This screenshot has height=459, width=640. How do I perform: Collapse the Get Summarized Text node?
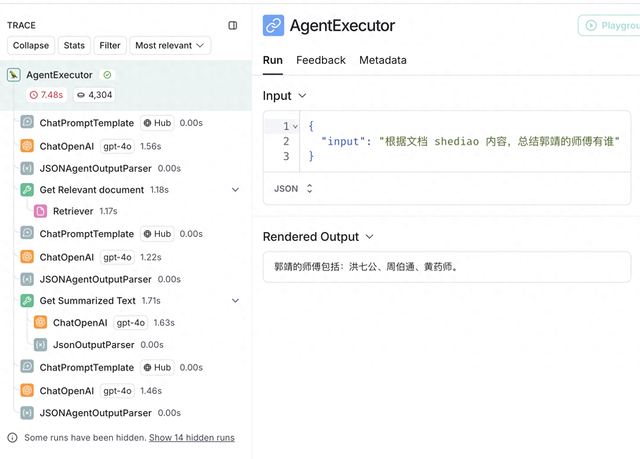[236, 301]
